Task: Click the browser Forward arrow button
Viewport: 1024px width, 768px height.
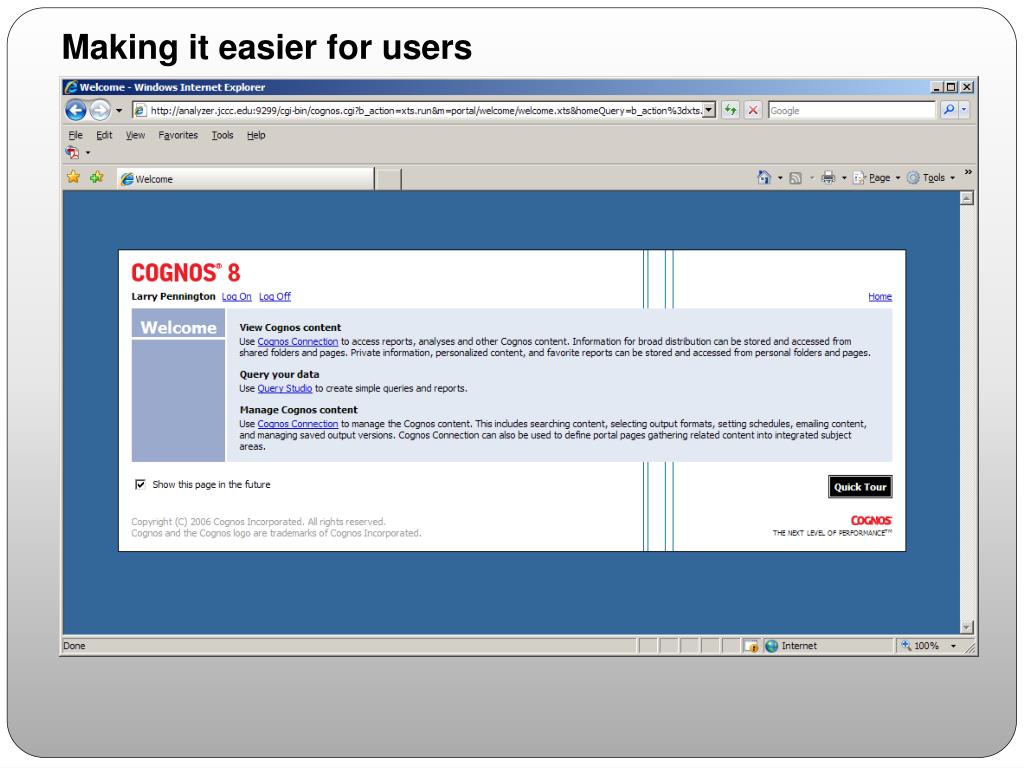Action: [100, 110]
